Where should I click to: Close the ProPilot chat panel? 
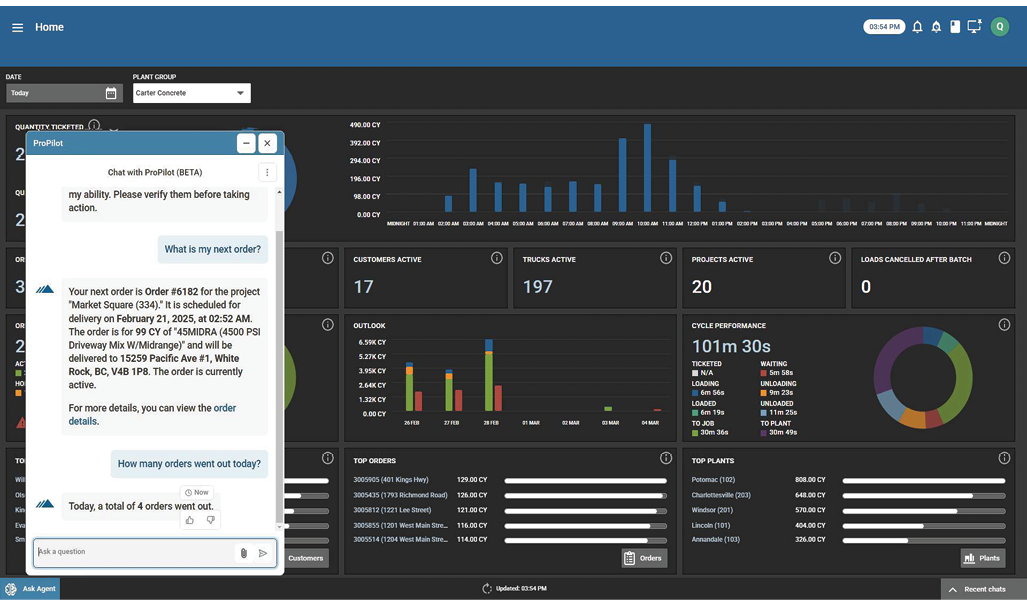point(267,143)
